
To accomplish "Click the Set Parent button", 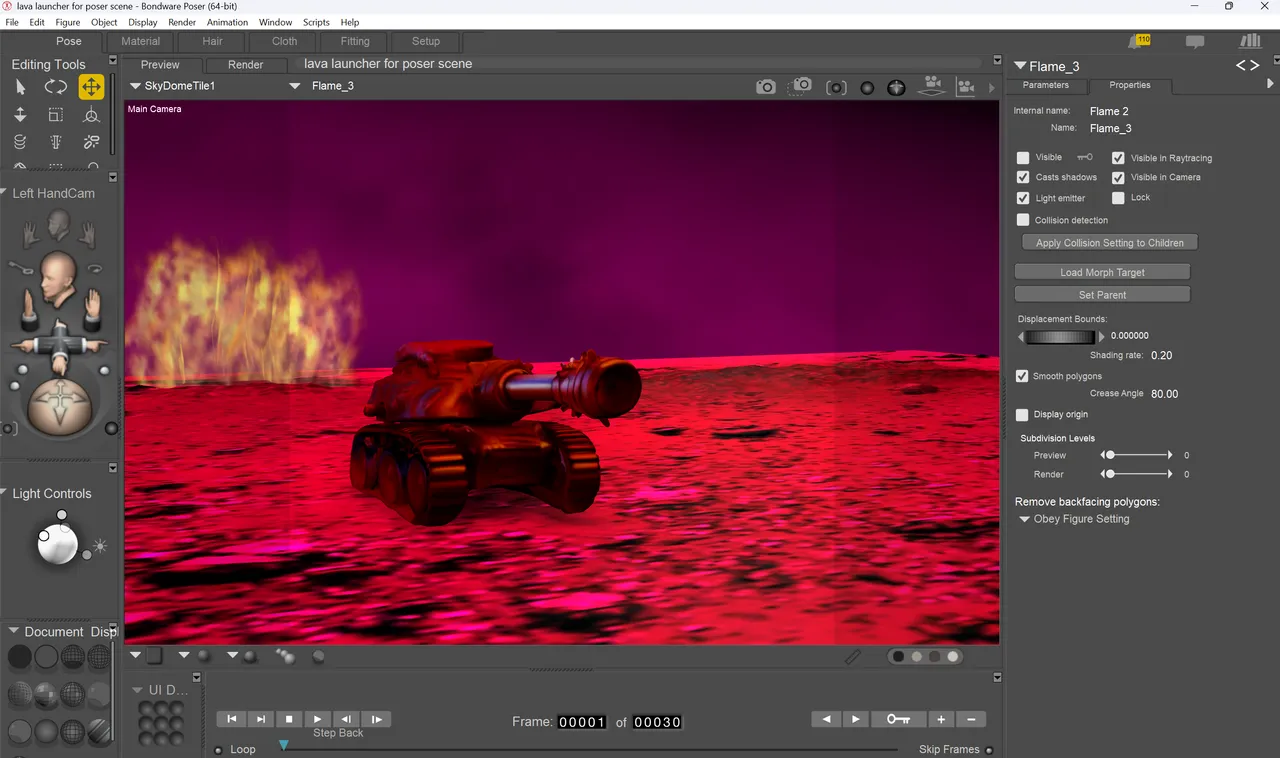I will point(1102,295).
